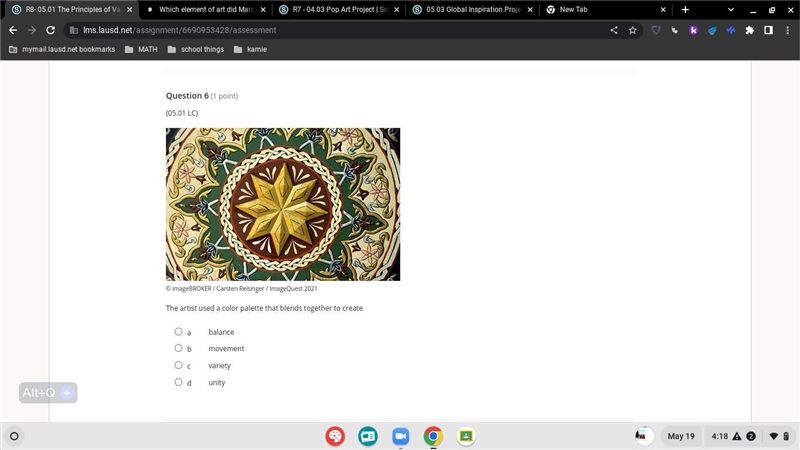Viewport: 800px width, 450px height.
Task: Open a new browser tab
Action: coord(685,10)
